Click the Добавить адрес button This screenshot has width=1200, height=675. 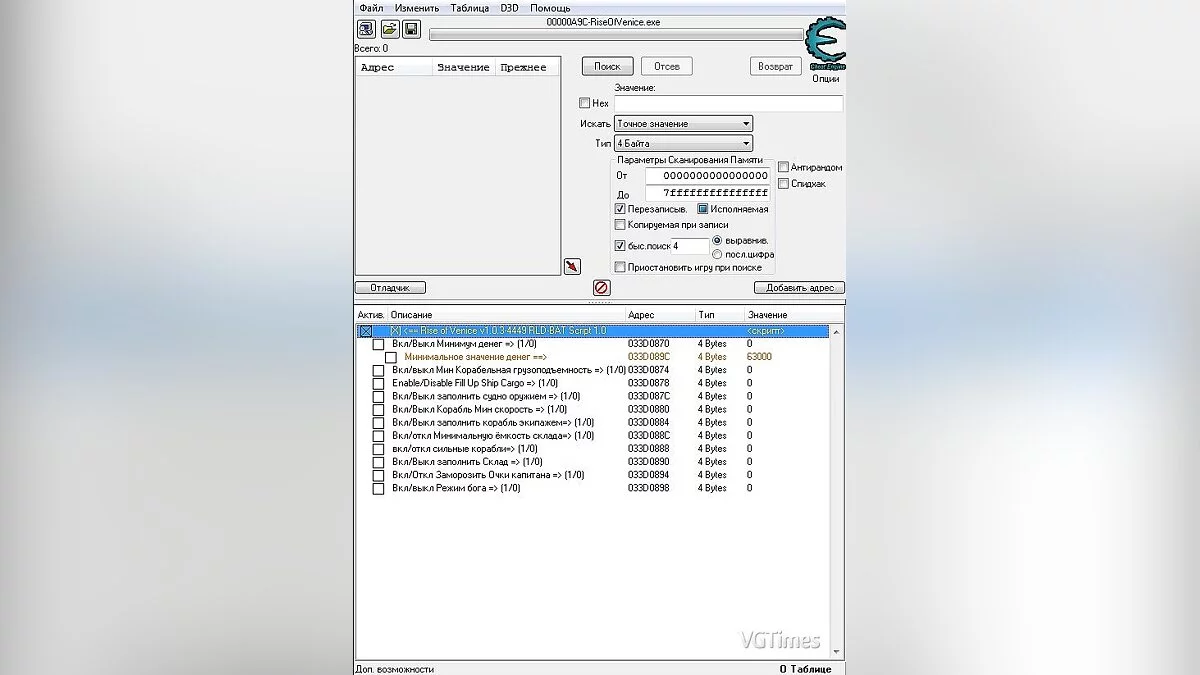(x=799, y=288)
